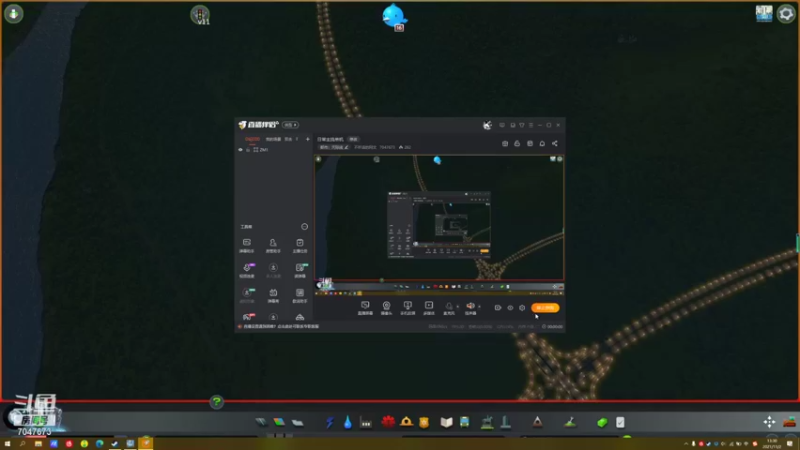Image resolution: width=800 pixels, height=450 pixels.
Task: Open streaming app settings gear icon
Action: coord(522,308)
